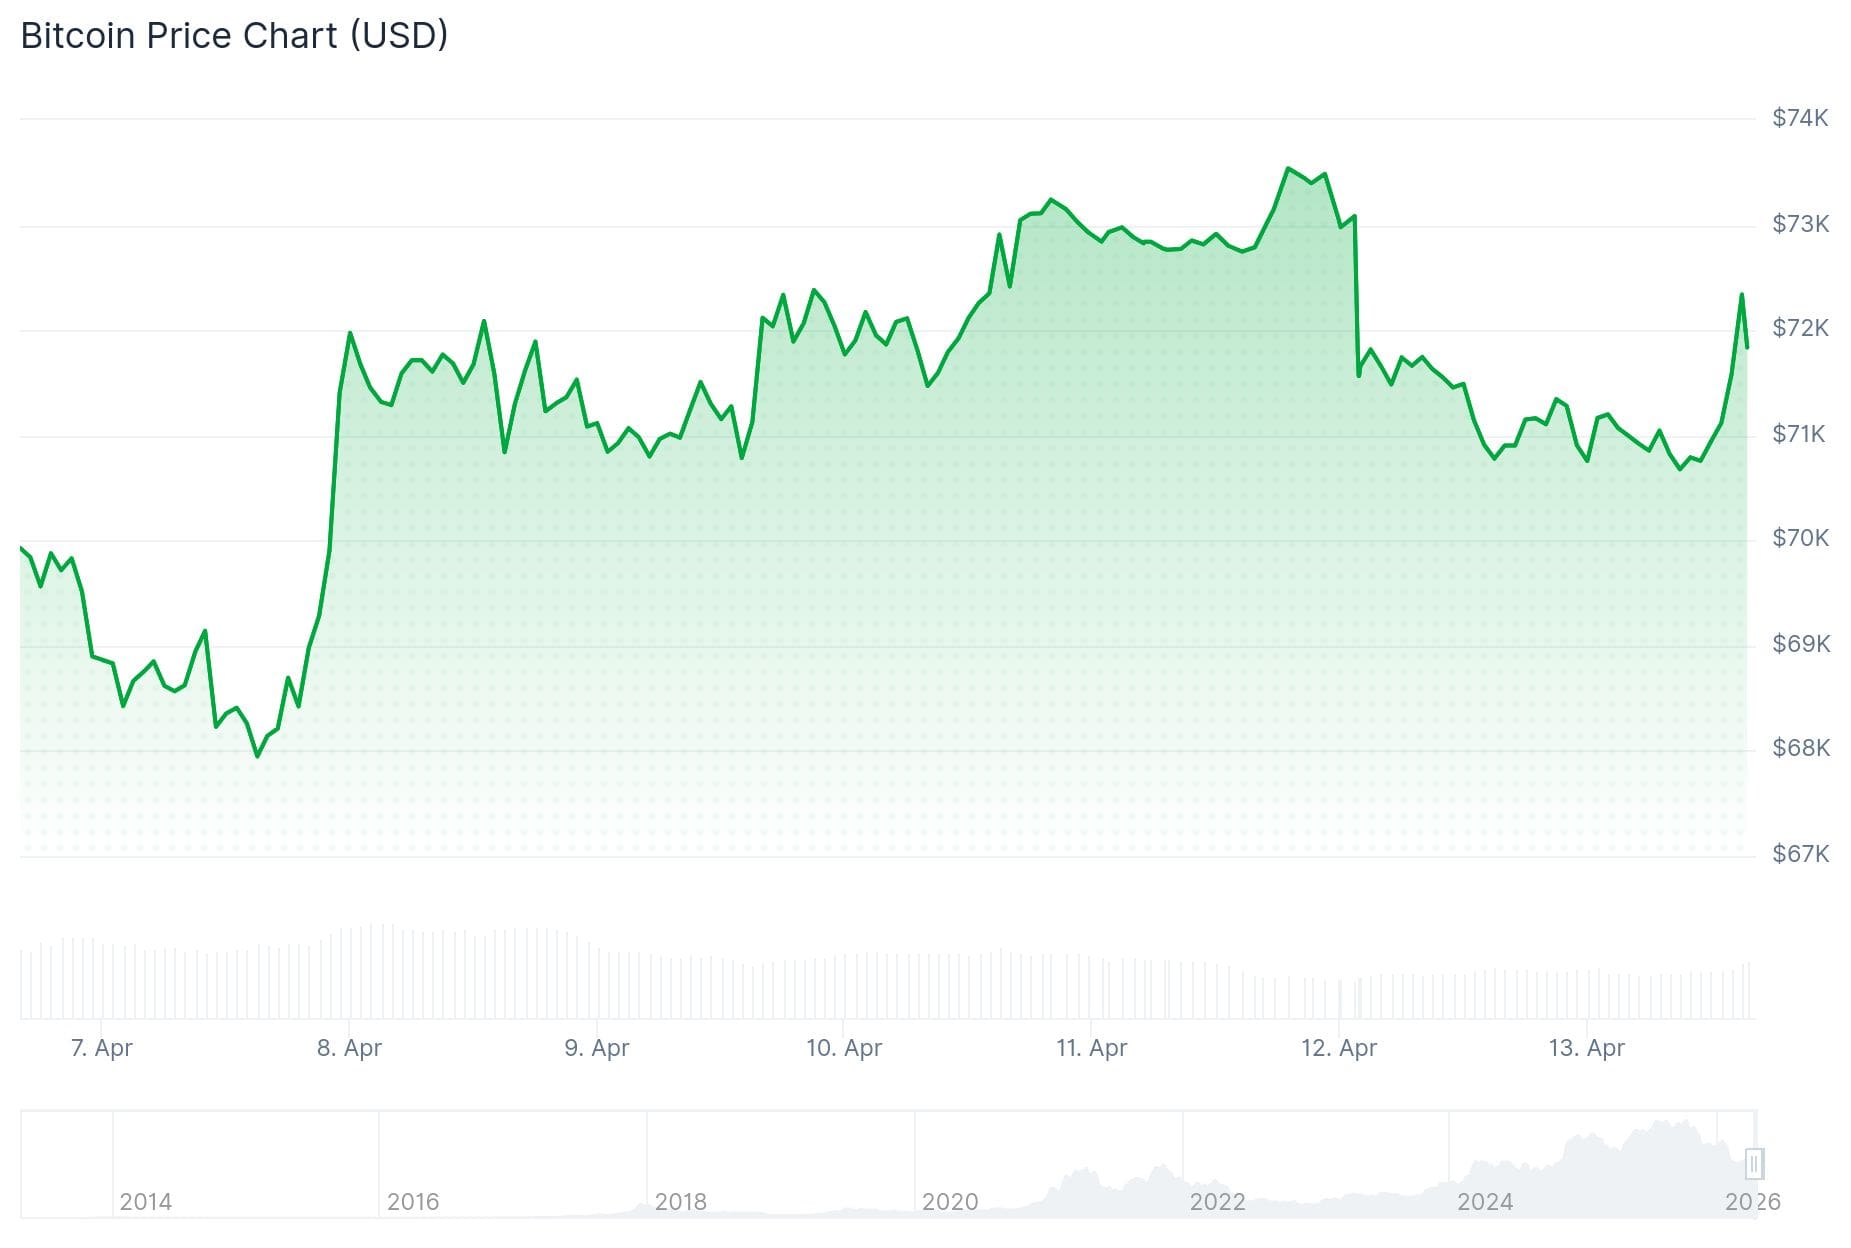Click the $67K price axis label

coord(1799,853)
